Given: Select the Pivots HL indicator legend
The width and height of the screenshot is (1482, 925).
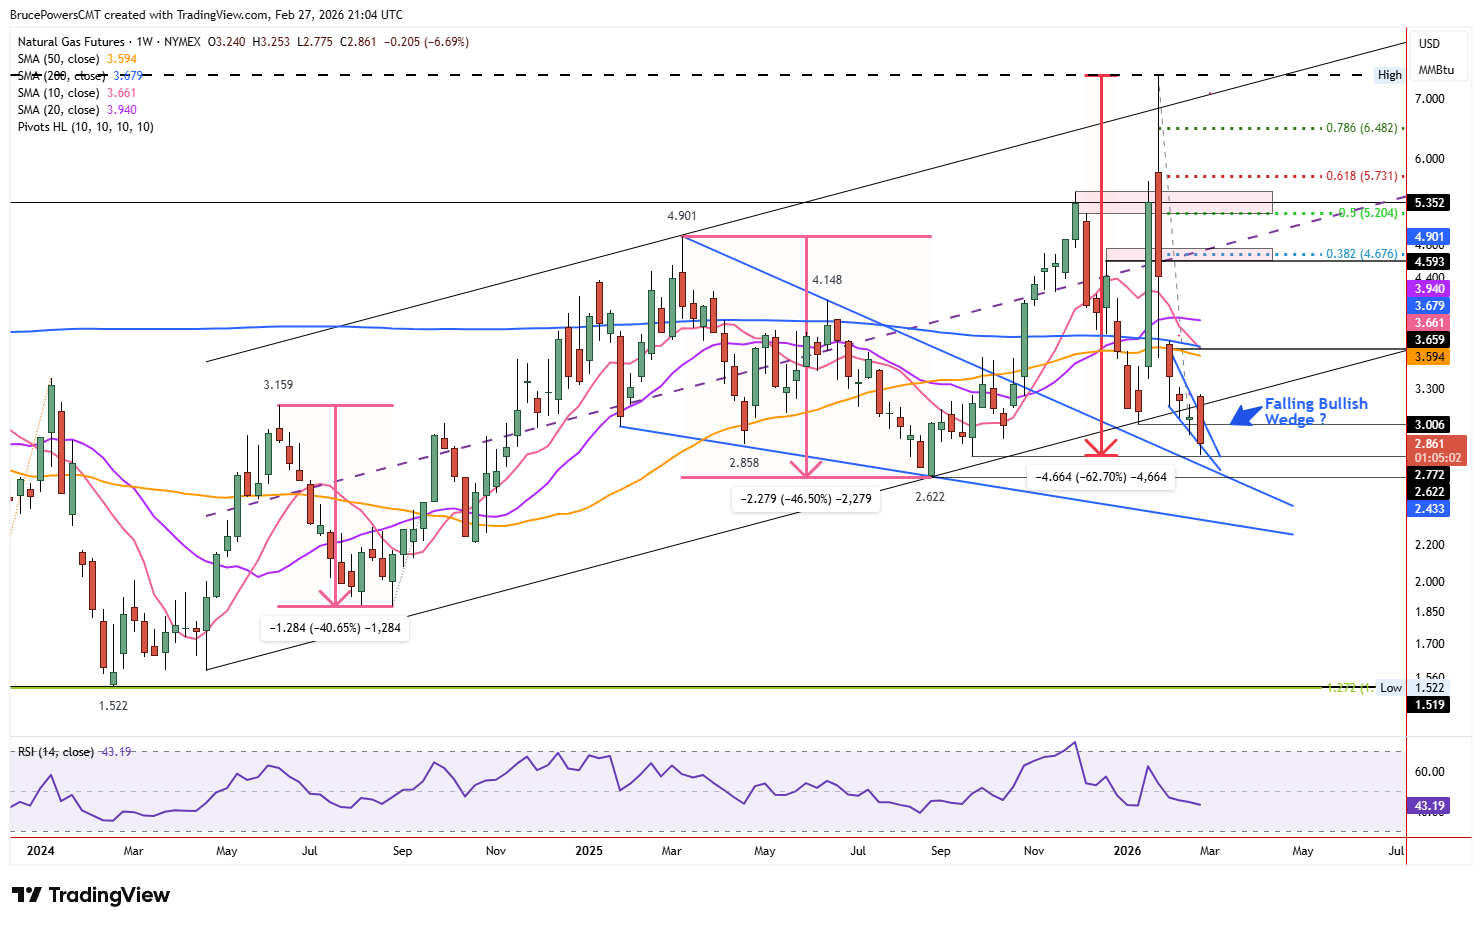Looking at the screenshot, I should (x=86, y=127).
